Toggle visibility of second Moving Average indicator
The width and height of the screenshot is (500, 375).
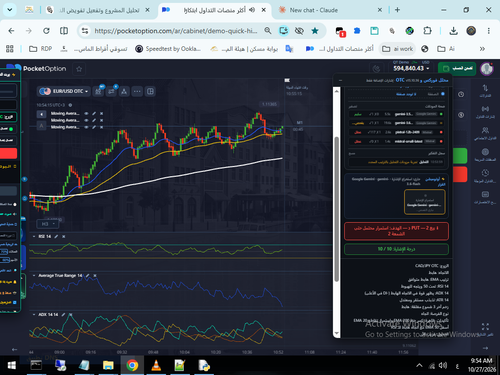pyautogui.click(x=87, y=120)
